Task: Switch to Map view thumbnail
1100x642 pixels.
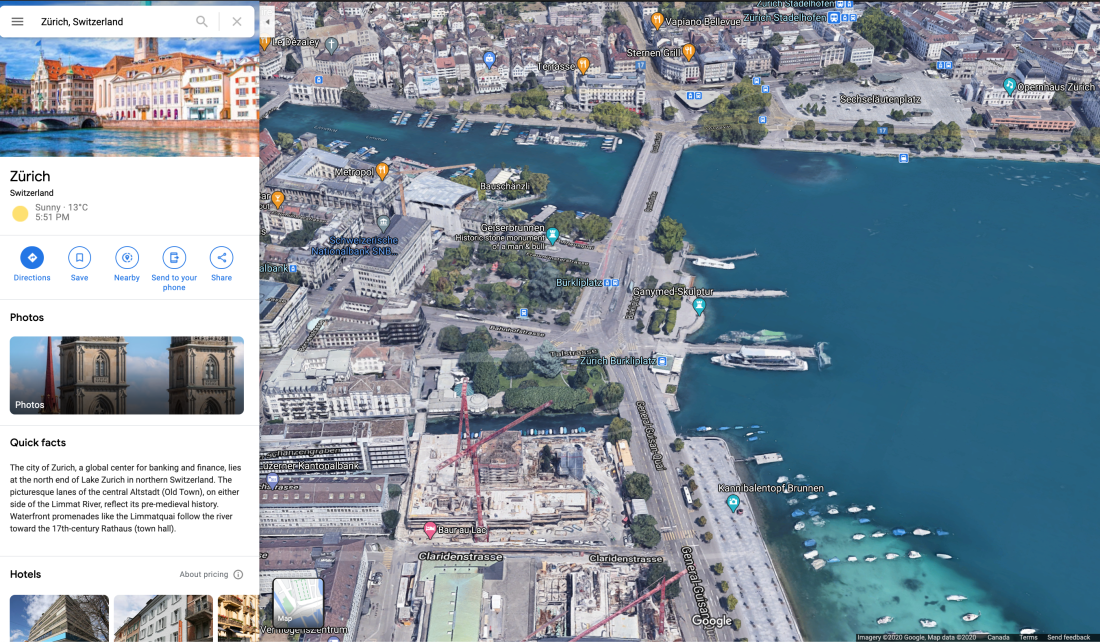Action: (x=298, y=603)
